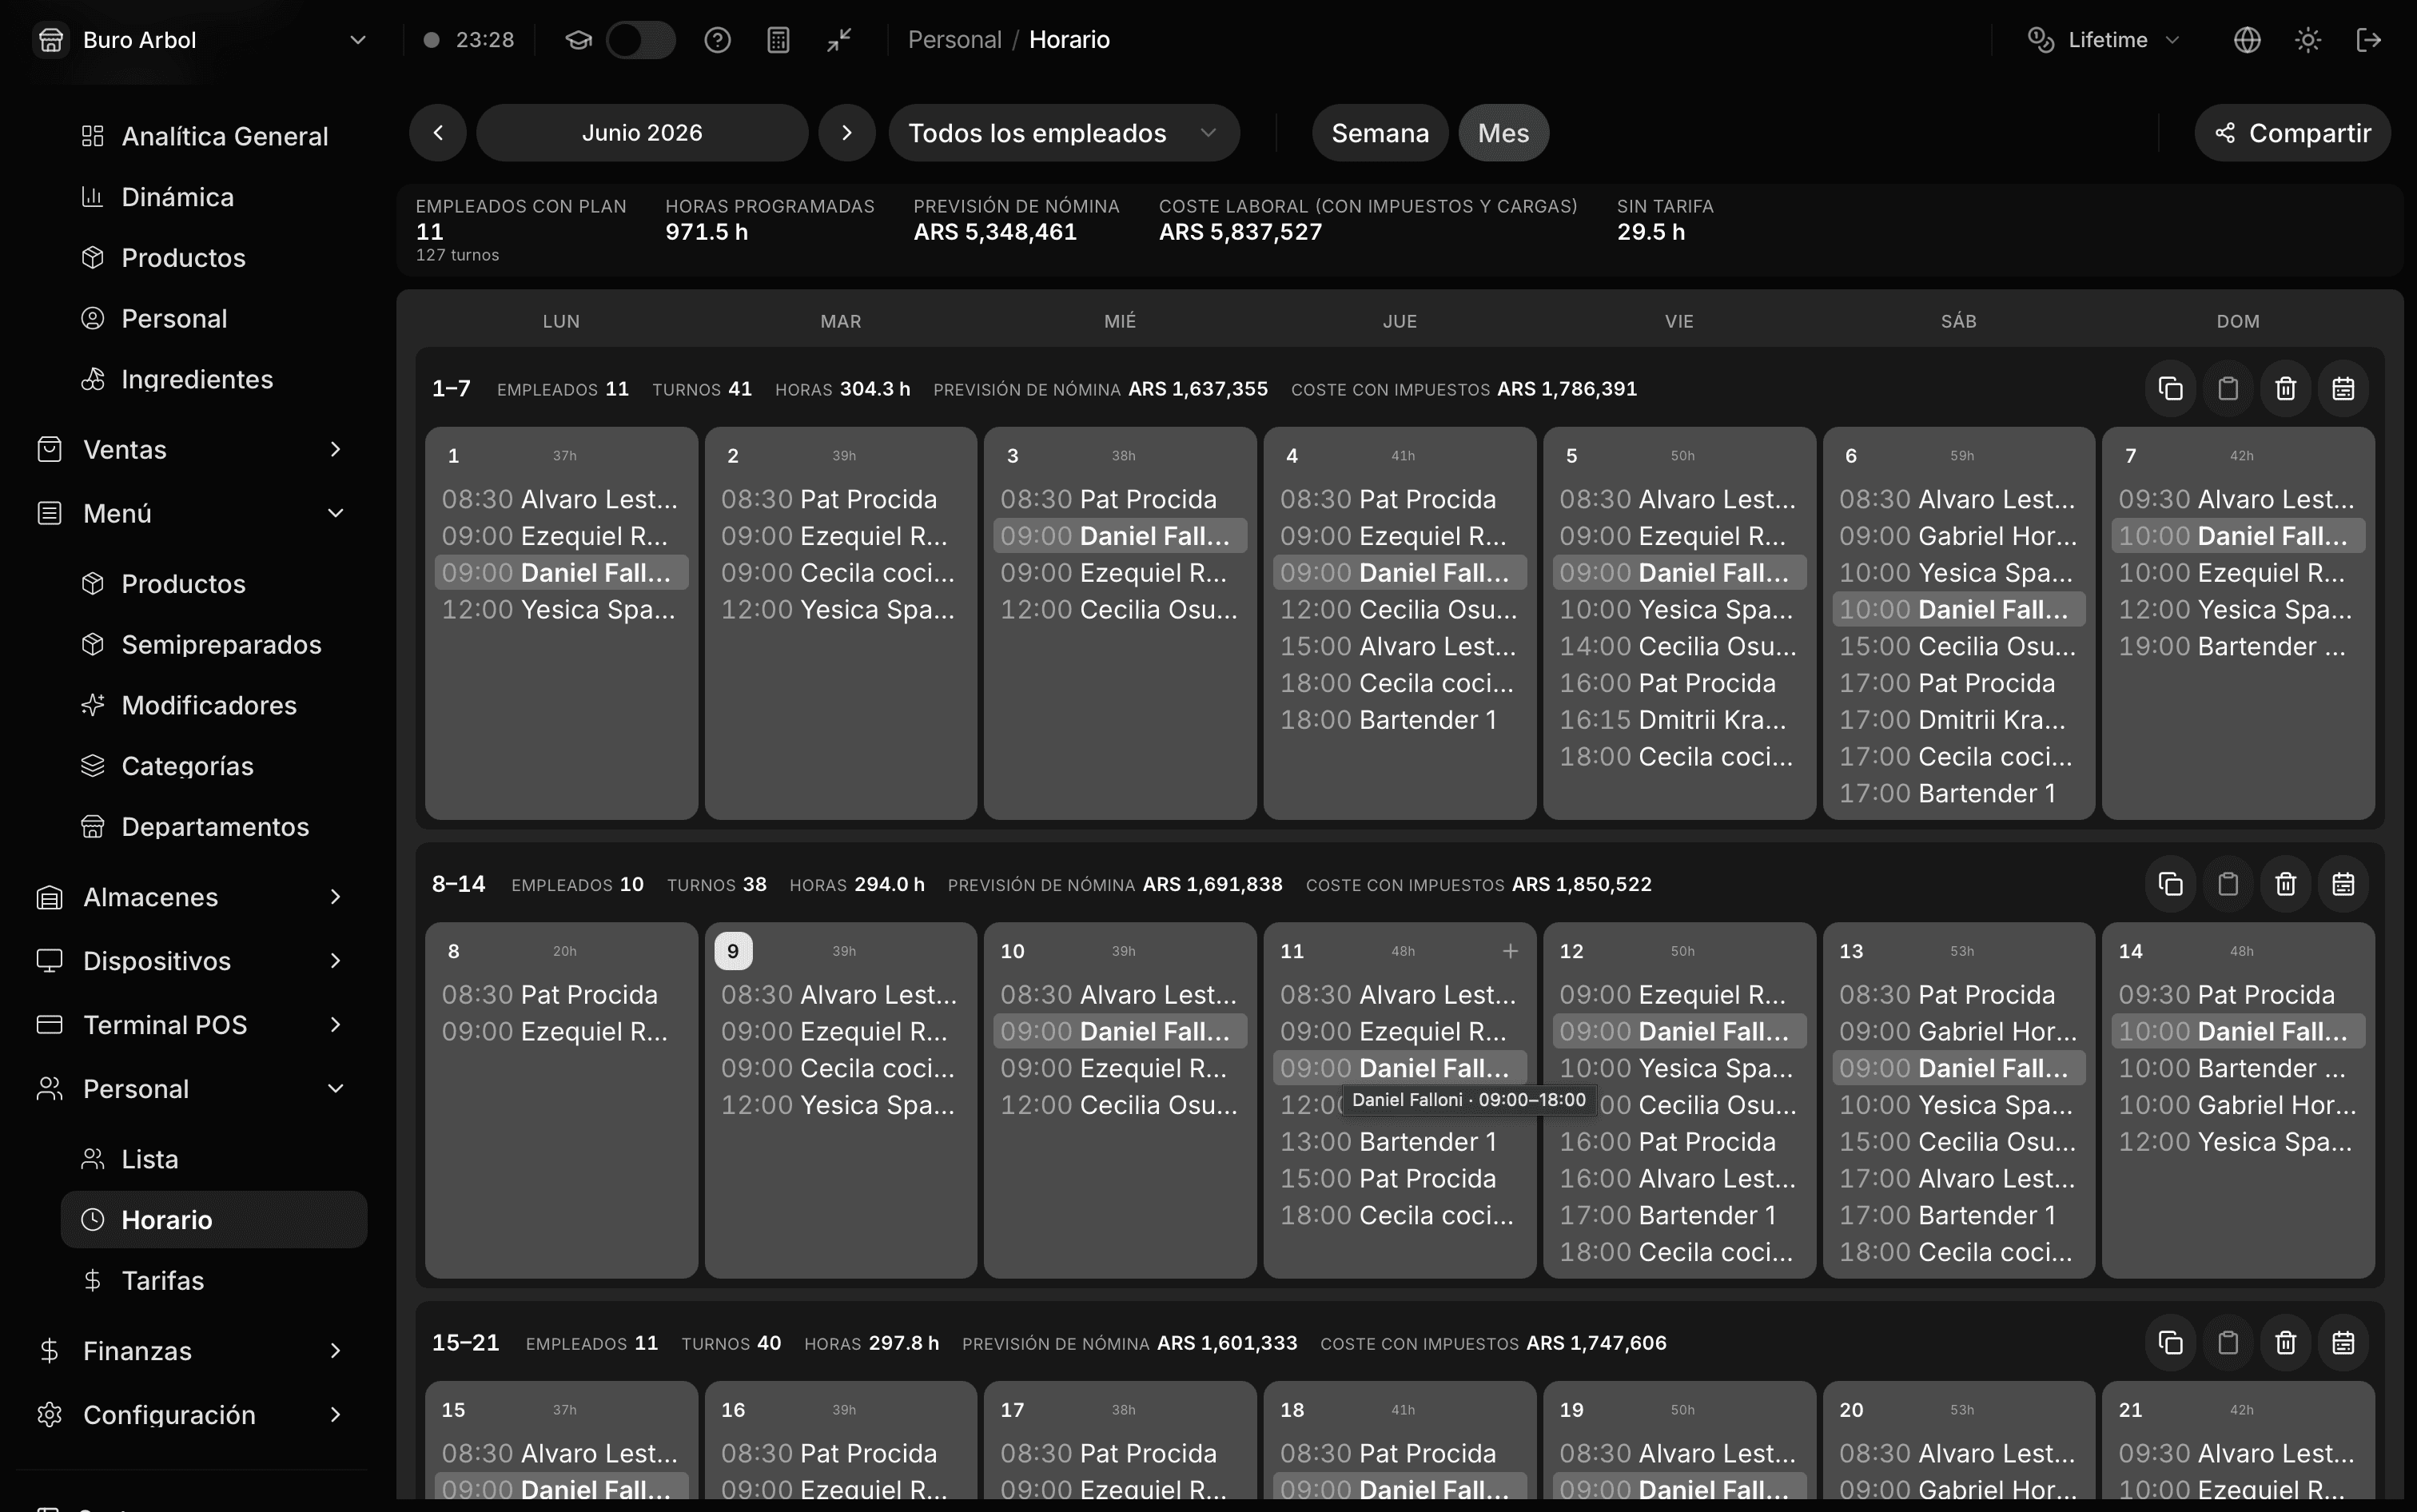
Task: Expand the Dispositivos section
Action: [x=192, y=961]
